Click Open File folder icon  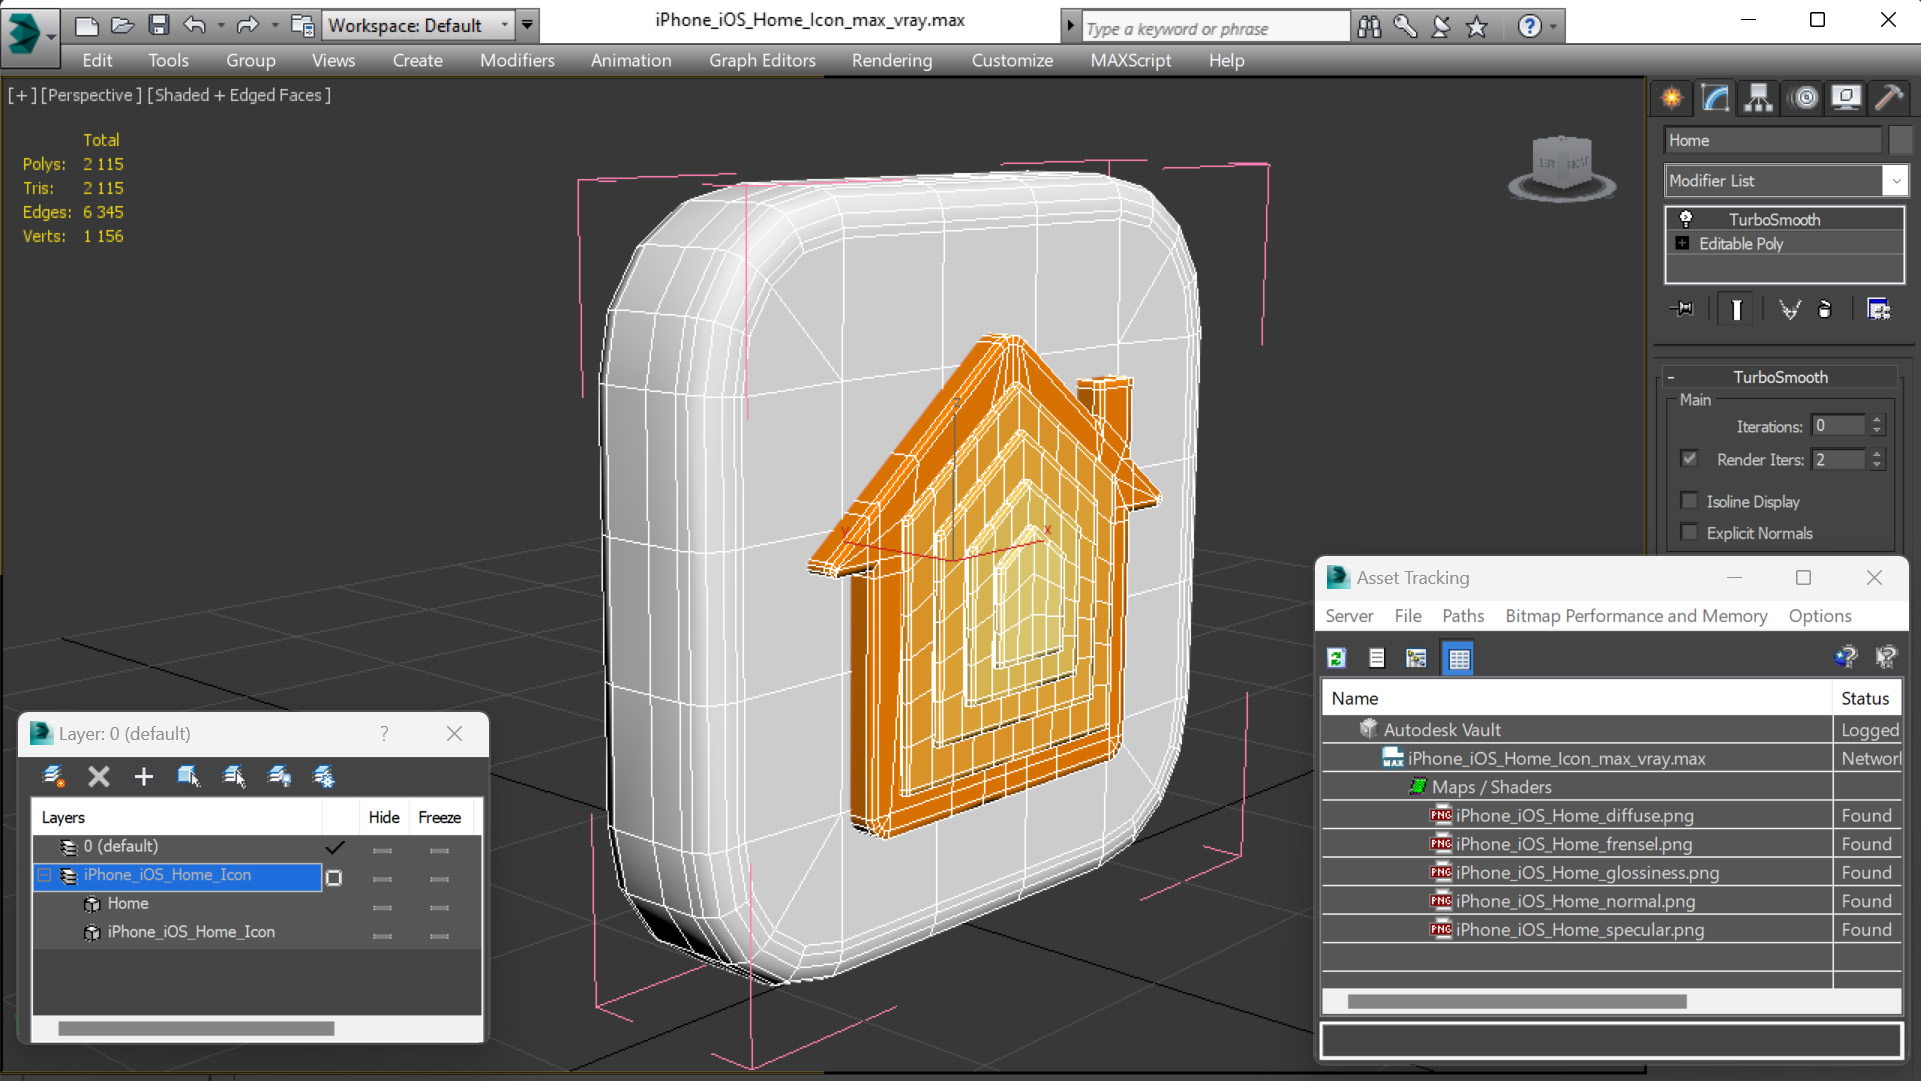pyautogui.click(x=123, y=25)
